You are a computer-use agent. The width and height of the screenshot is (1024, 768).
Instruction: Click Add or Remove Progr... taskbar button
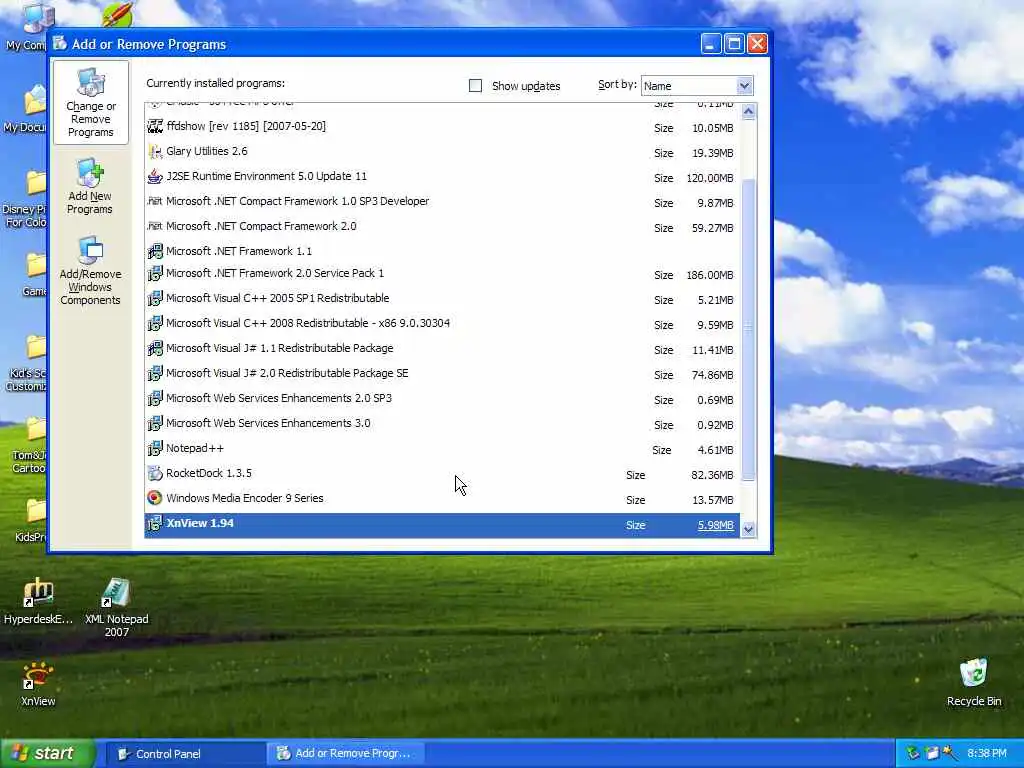coord(346,754)
